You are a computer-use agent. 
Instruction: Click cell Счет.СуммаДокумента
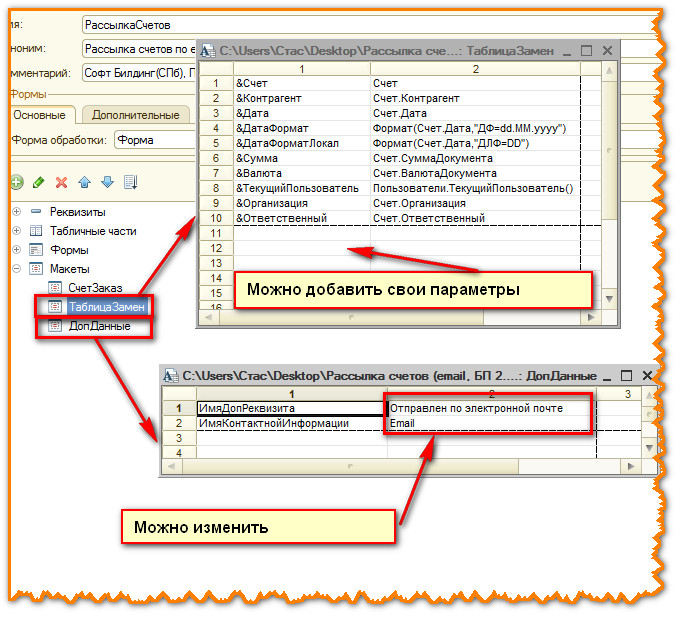click(478, 159)
